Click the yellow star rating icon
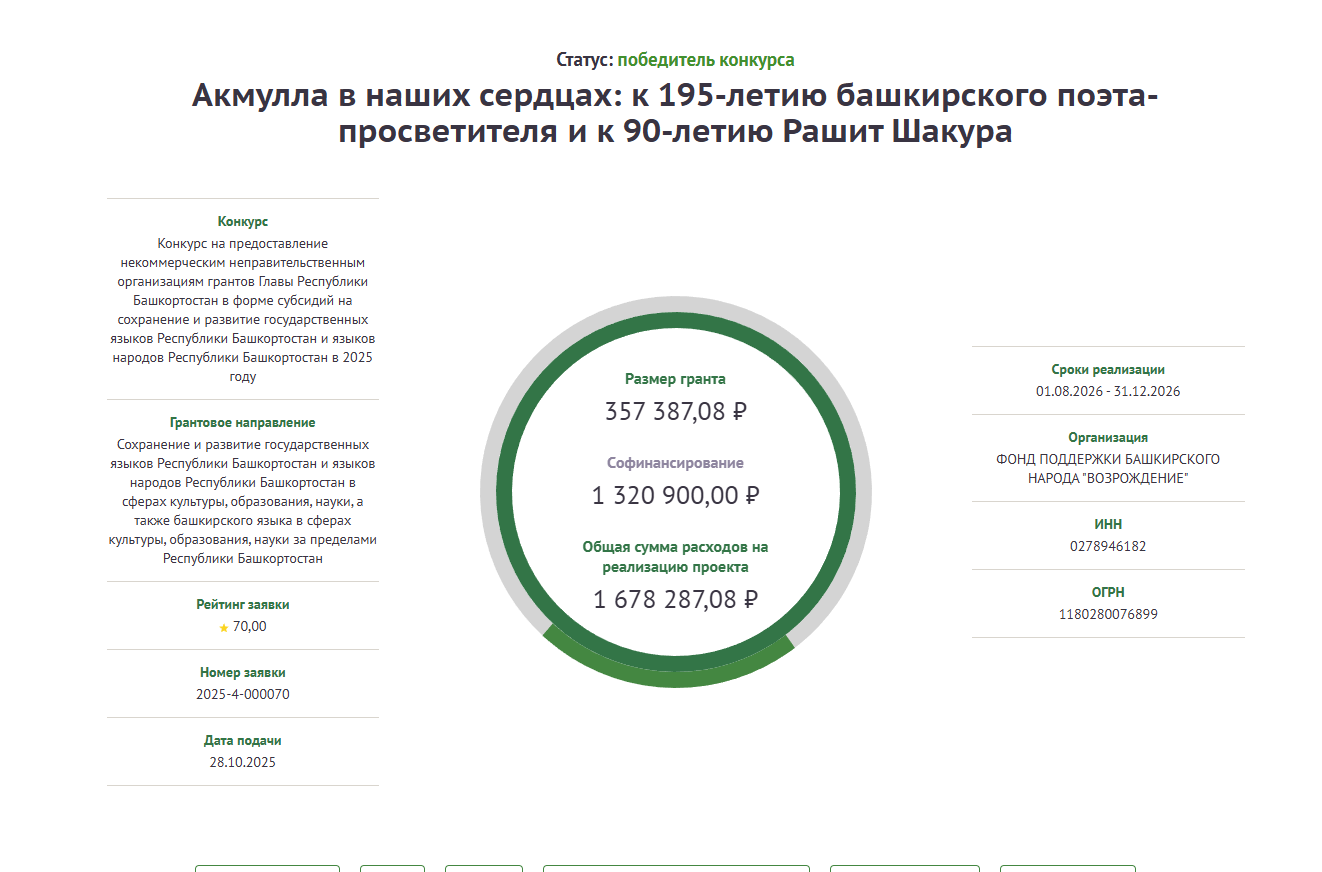This screenshot has width=1322, height=872. 224,628
